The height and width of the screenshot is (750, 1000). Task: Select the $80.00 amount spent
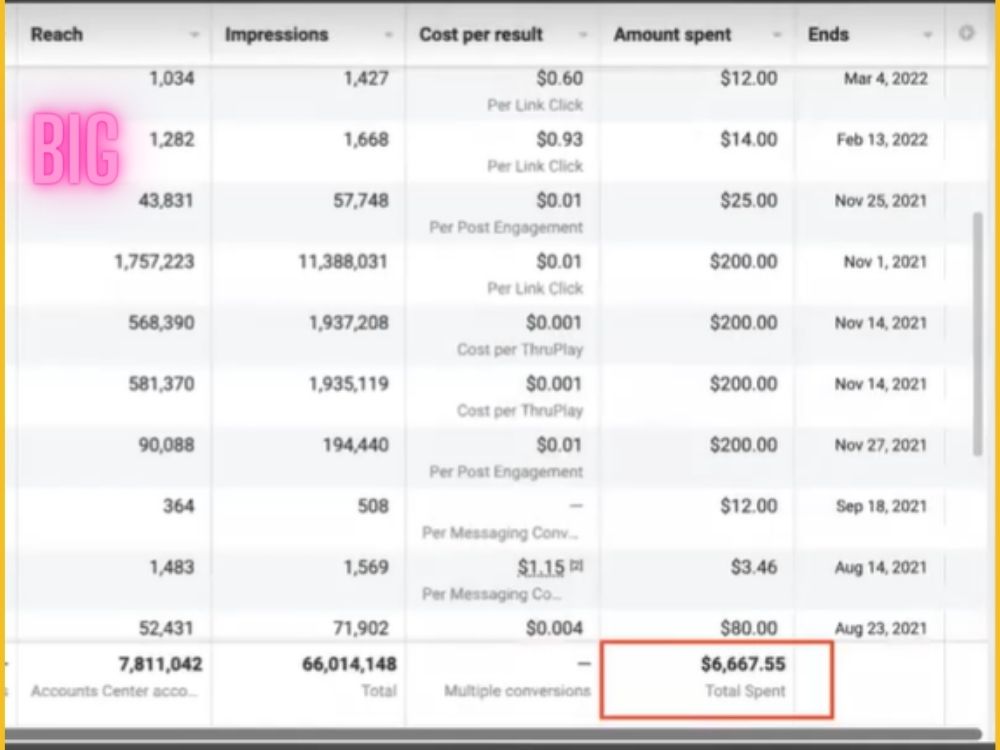[x=749, y=629]
